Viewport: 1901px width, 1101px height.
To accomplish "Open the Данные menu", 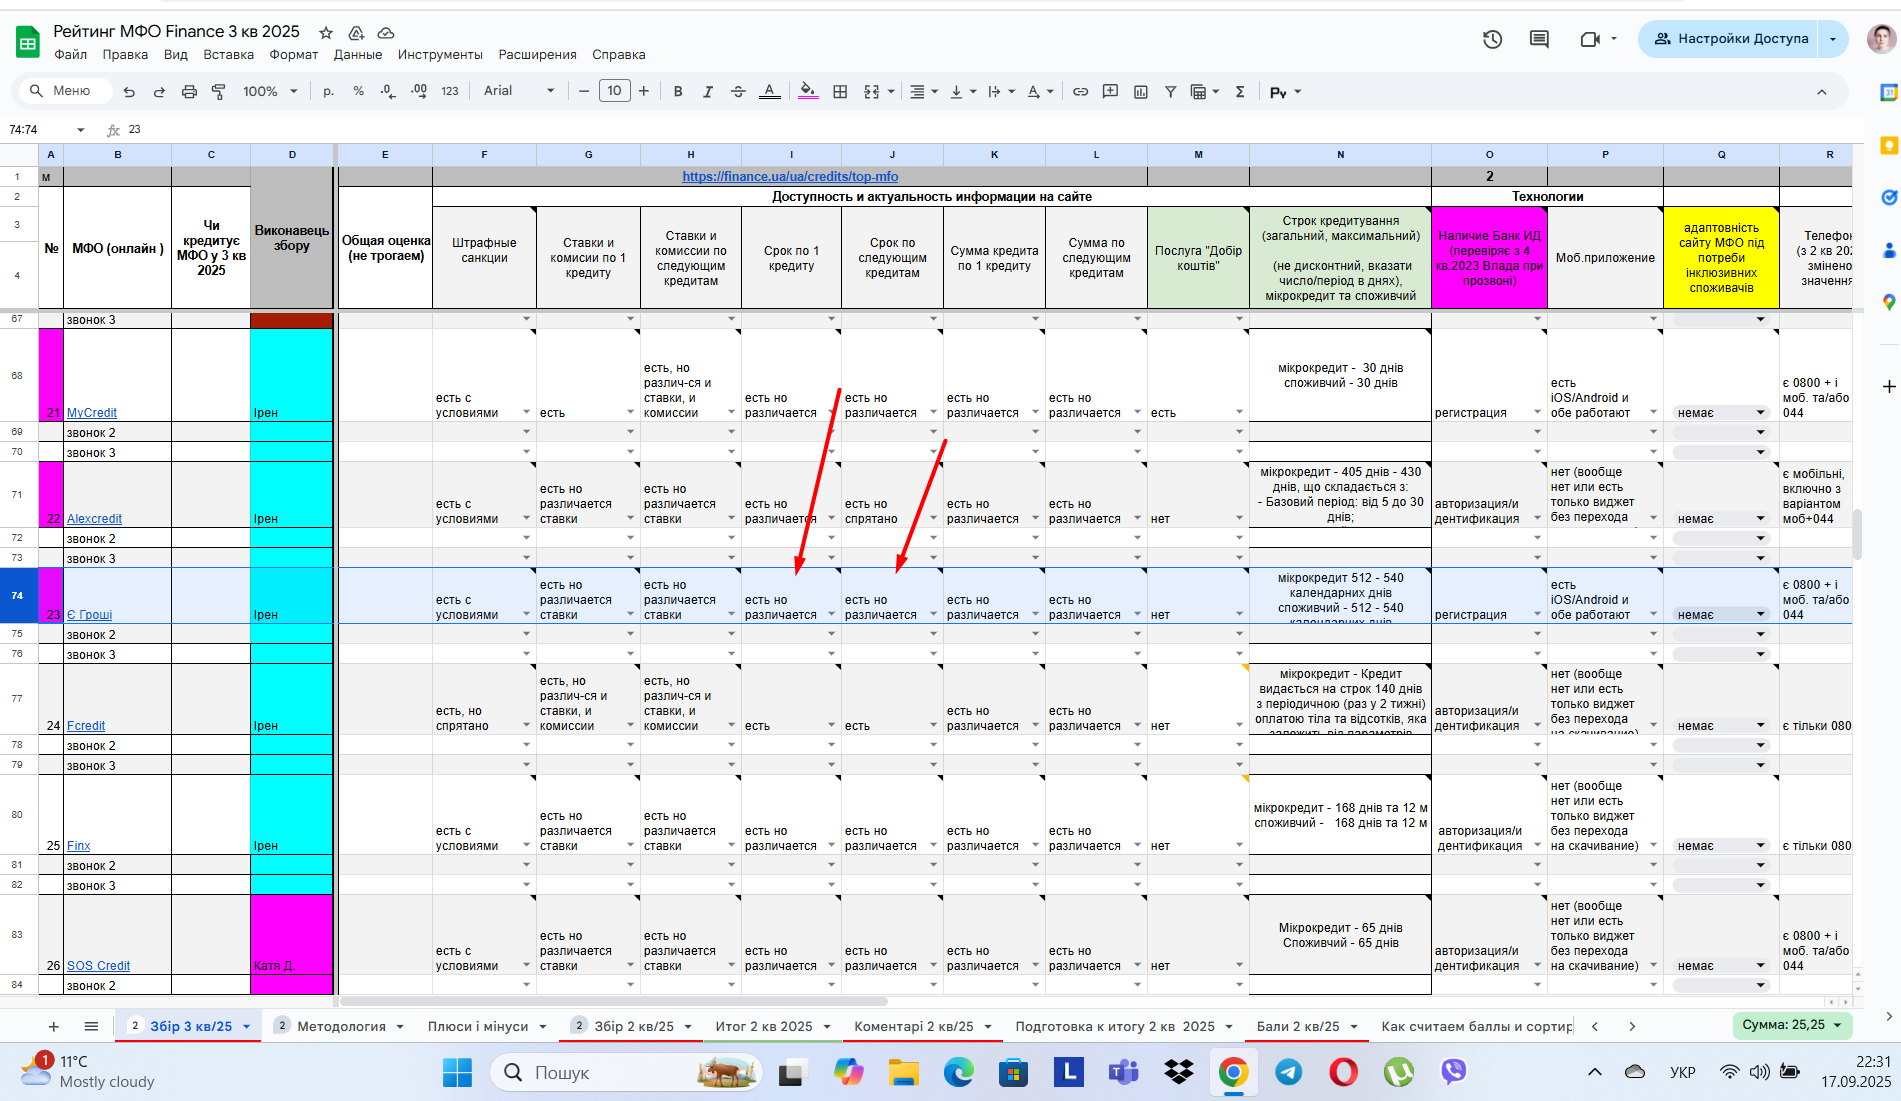I will click(358, 55).
